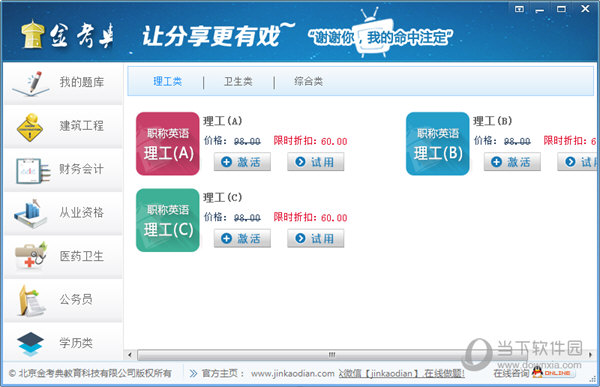Select 公务员 category

pyautogui.click(x=64, y=300)
